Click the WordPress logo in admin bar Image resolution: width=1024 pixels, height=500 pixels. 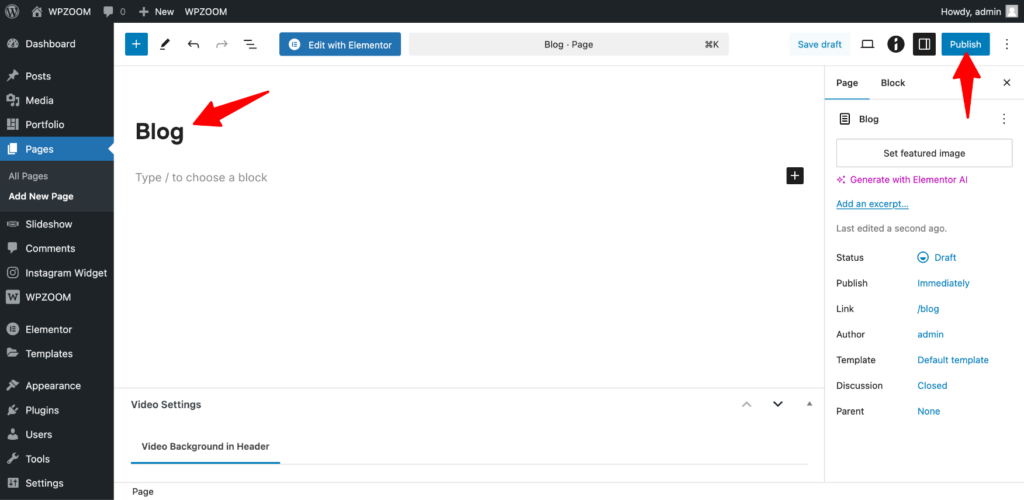12,11
